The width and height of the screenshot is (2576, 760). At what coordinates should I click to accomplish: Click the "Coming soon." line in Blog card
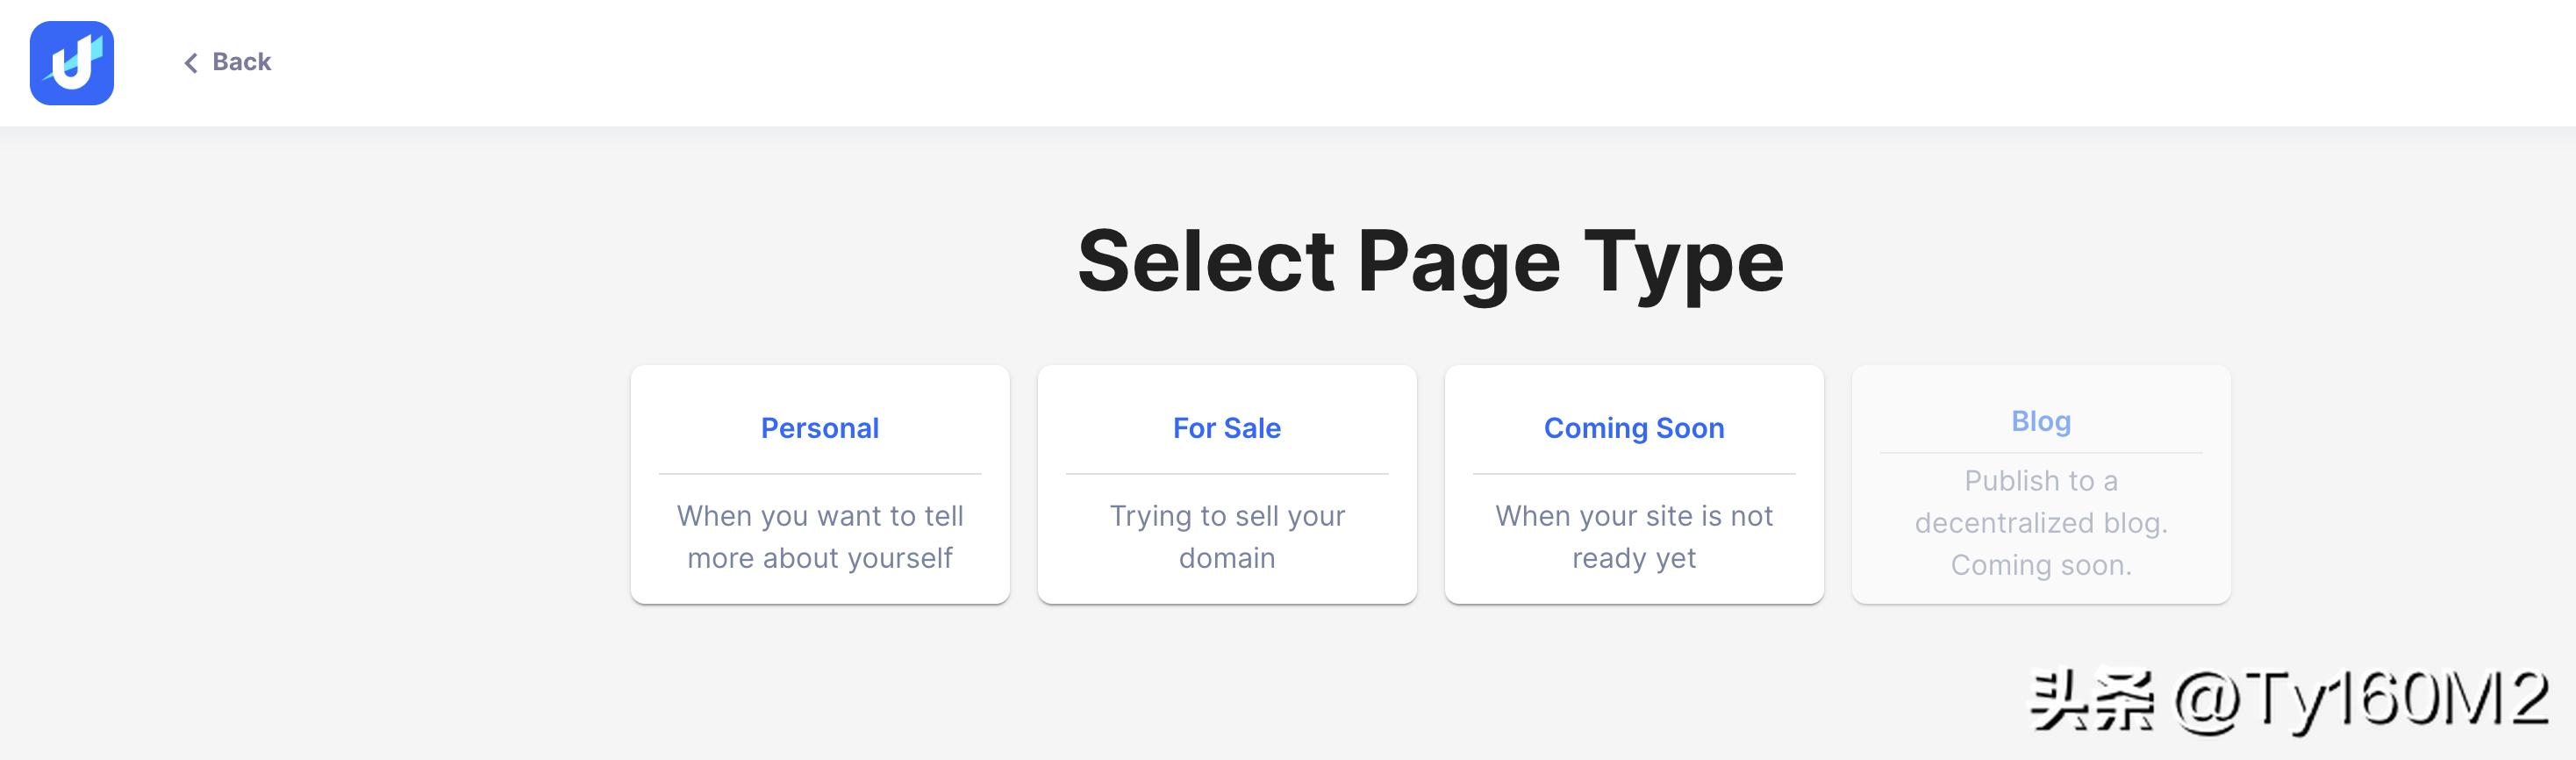(x=2041, y=565)
